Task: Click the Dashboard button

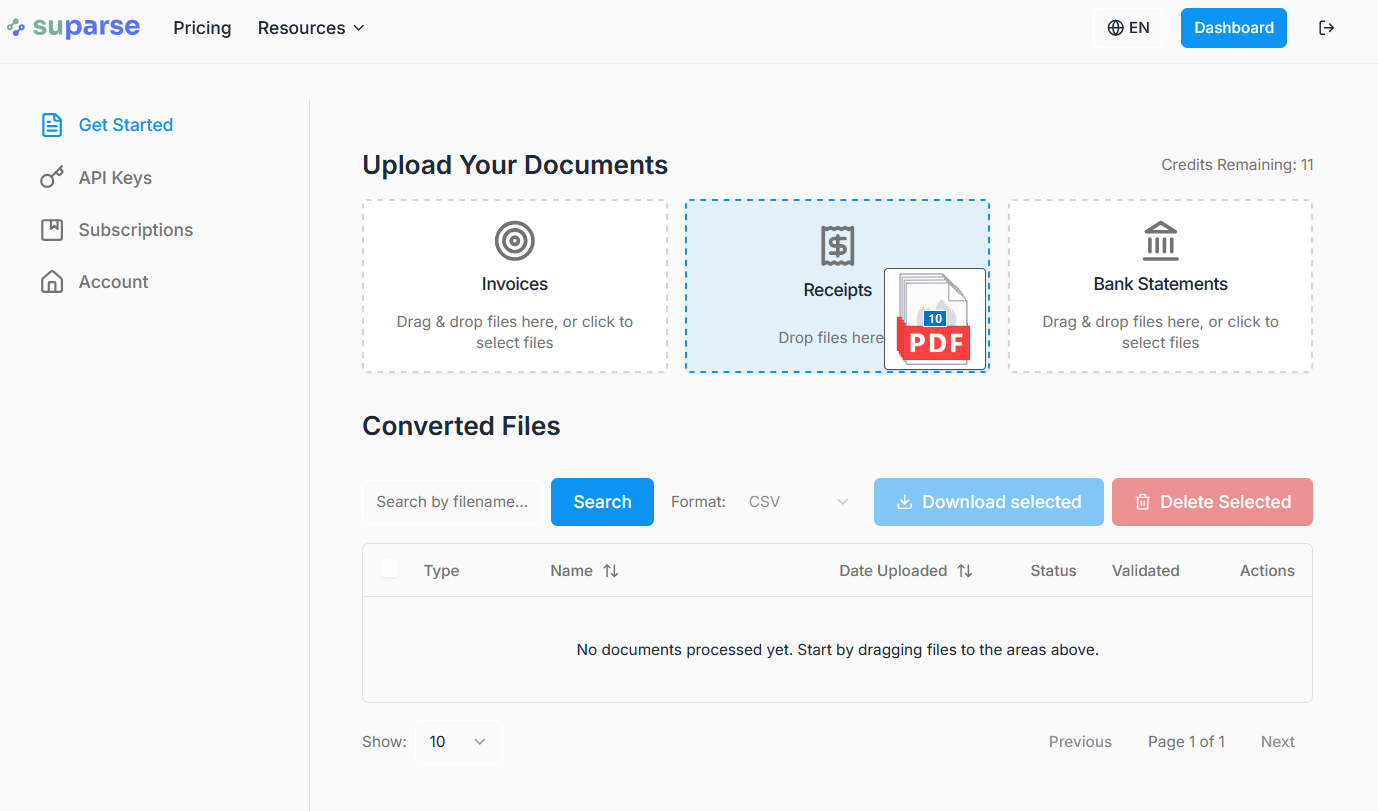Action: point(1233,28)
